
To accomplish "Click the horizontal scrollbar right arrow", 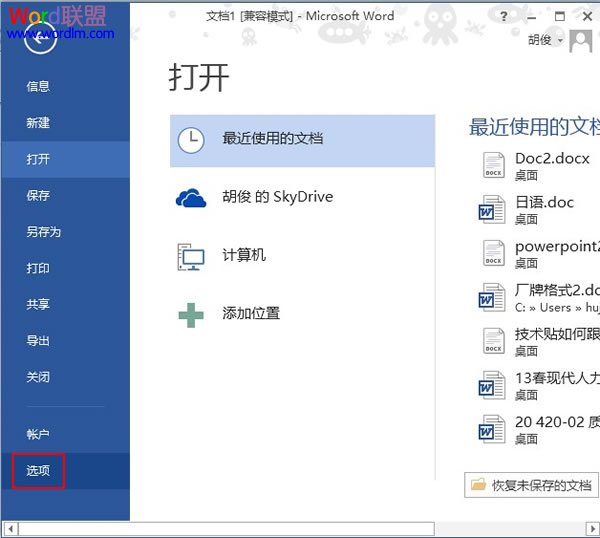I will pos(591,527).
